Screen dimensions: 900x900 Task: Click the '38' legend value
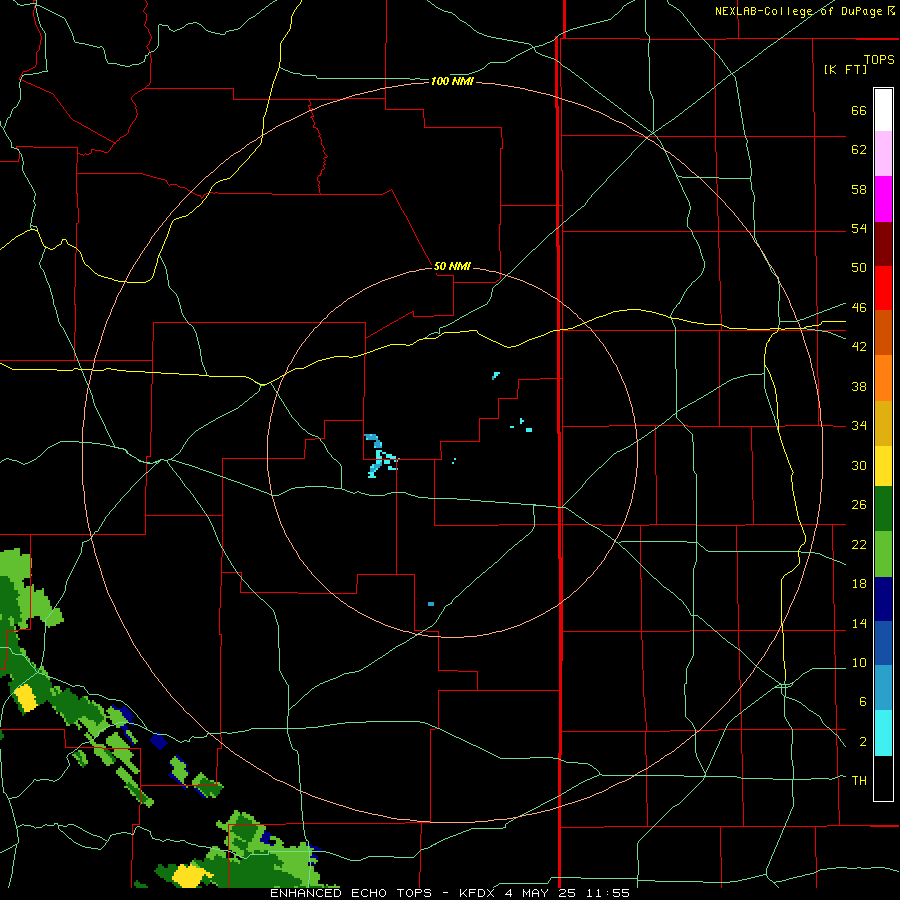[859, 386]
